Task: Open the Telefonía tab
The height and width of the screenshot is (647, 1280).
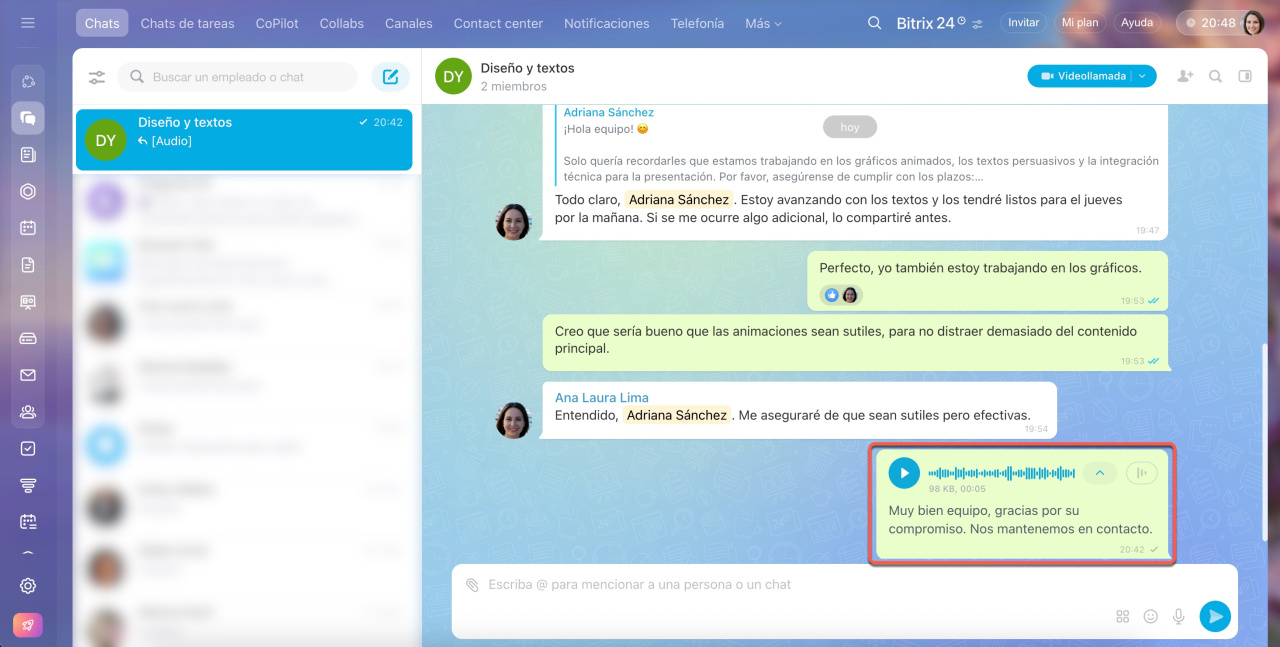Action: point(697,23)
